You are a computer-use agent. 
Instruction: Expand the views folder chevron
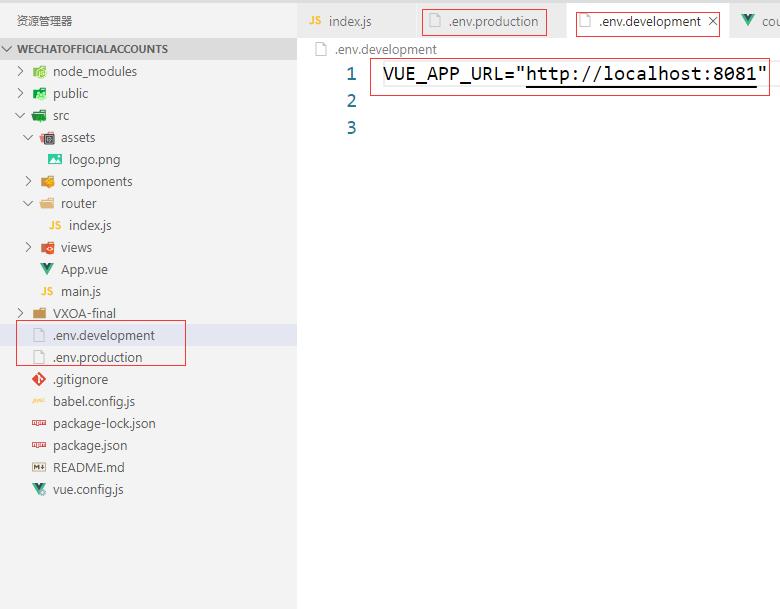tap(29, 248)
